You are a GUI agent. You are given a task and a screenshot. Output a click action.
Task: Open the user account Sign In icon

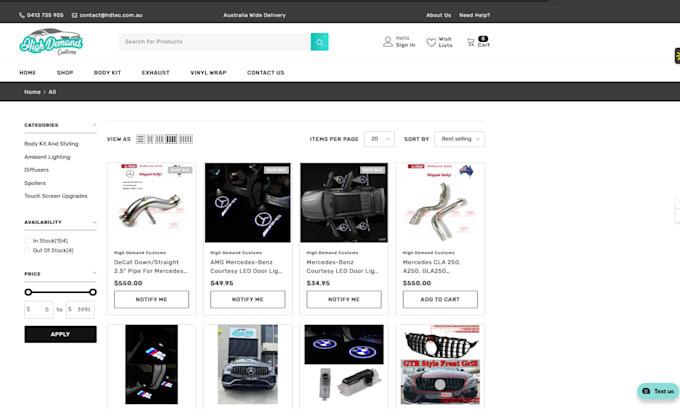pos(388,42)
